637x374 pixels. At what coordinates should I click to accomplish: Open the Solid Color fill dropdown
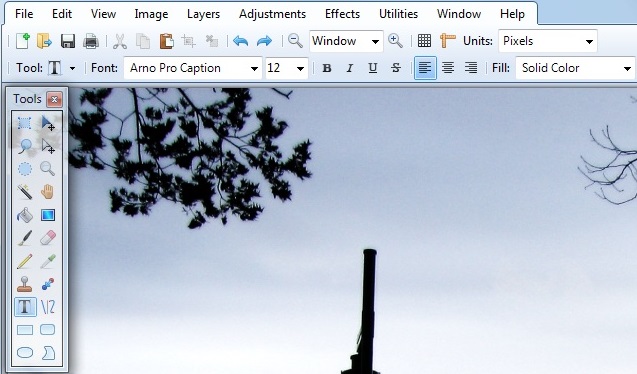coord(576,68)
